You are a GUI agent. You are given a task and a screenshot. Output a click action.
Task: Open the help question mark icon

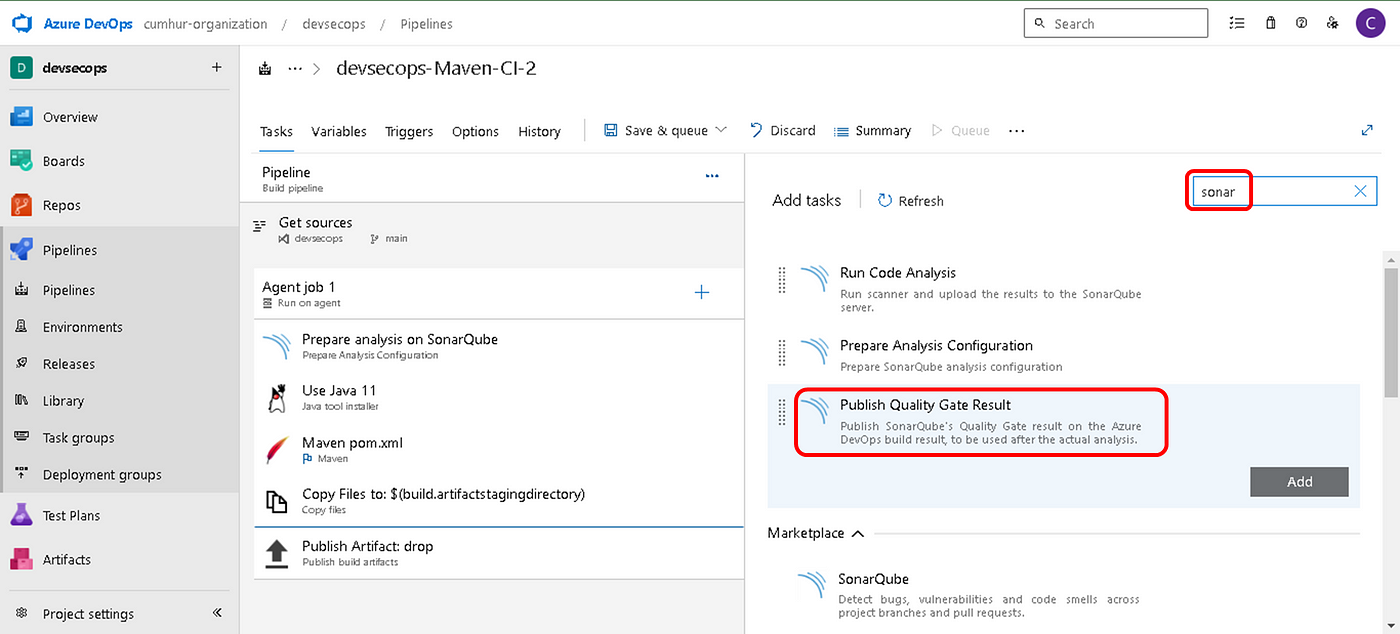pos(1301,23)
